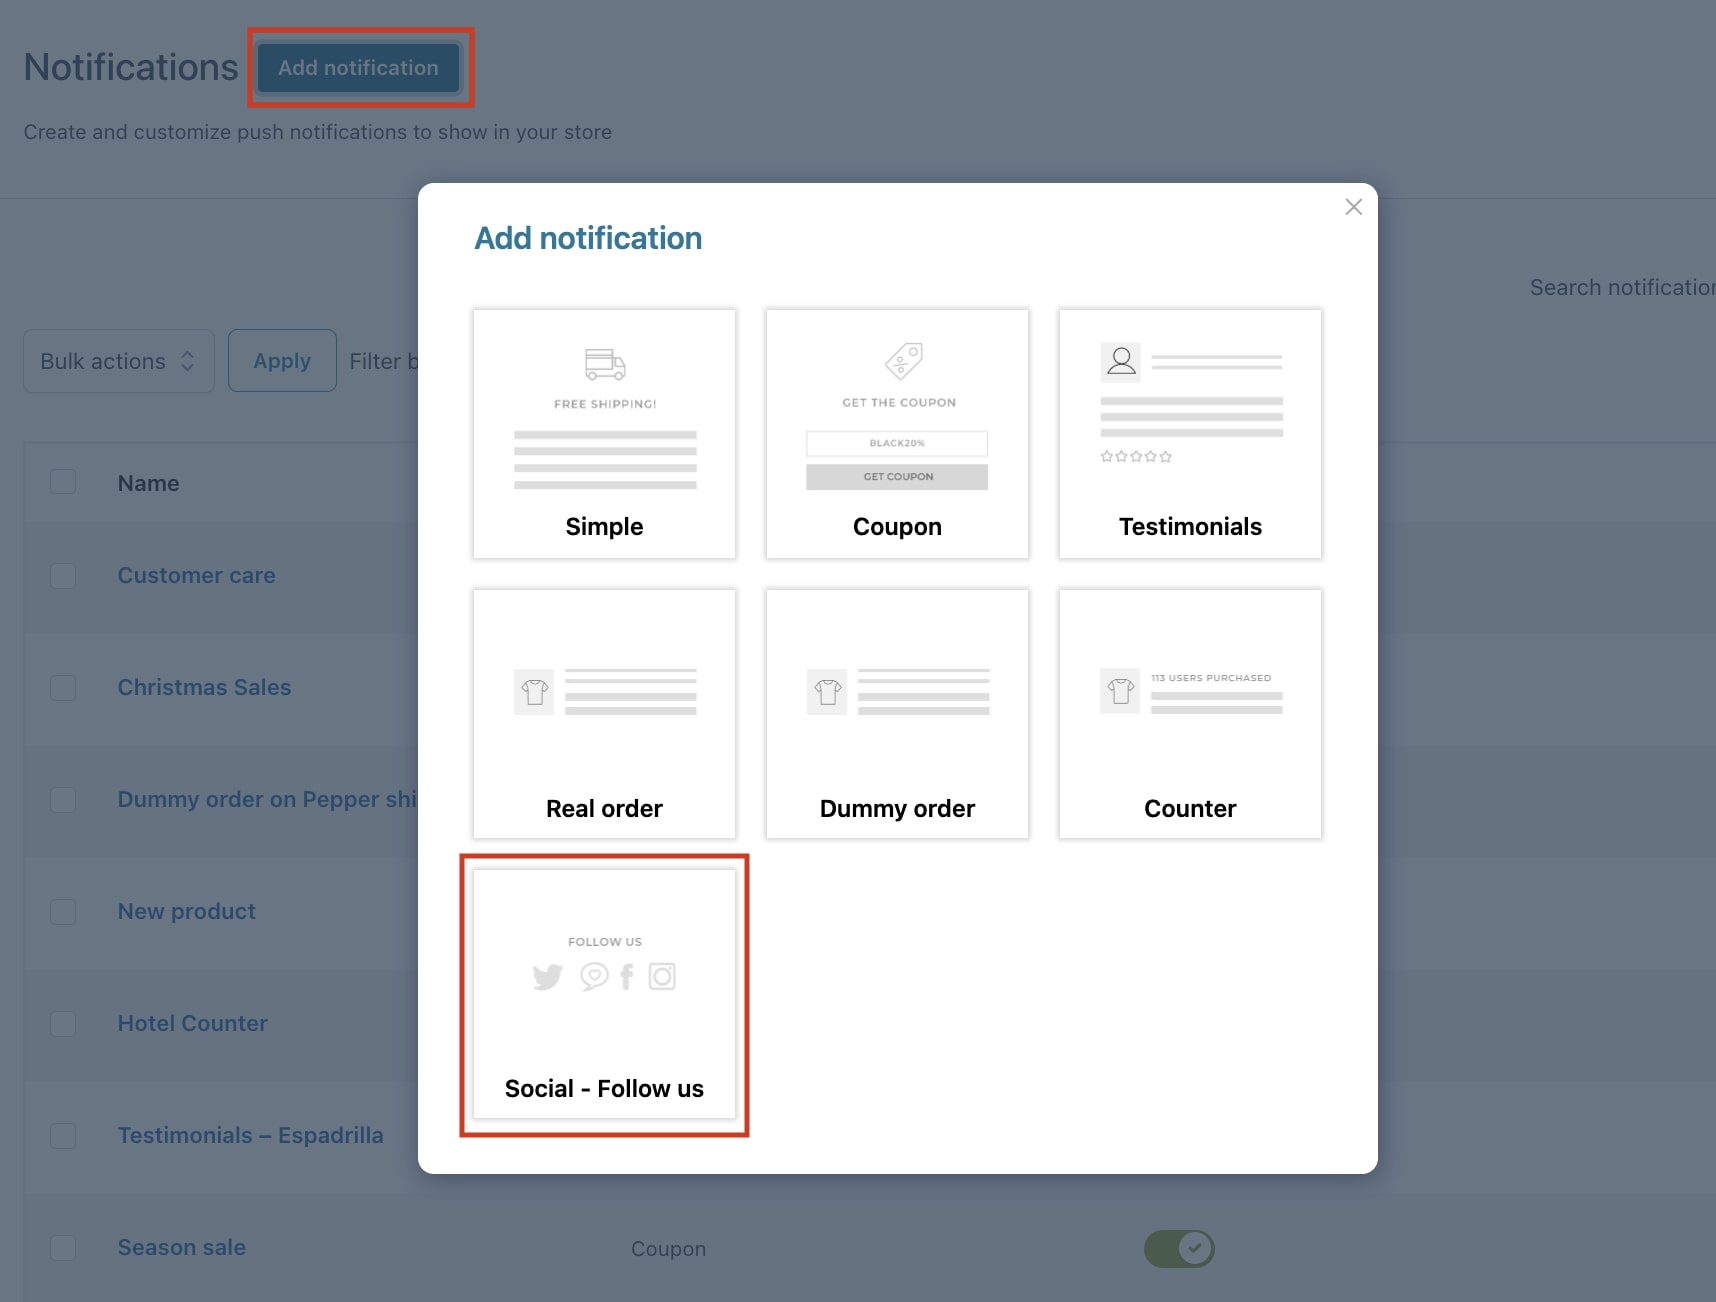The height and width of the screenshot is (1302, 1716).
Task: Click the chat bubble heart icon
Action: 594,976
